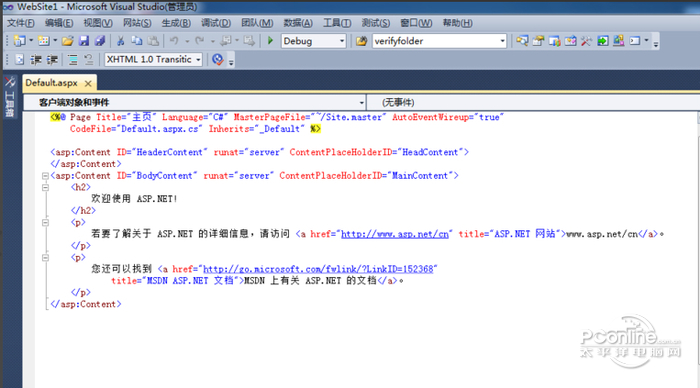Select the Default.aspx document tab
This screenshot has height=388, width=700.
[51, 83]
